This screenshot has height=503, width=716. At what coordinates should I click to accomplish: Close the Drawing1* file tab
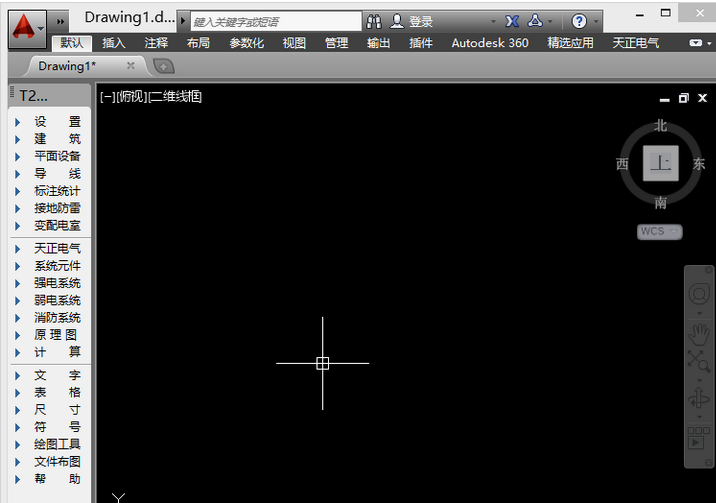[131, 66]
